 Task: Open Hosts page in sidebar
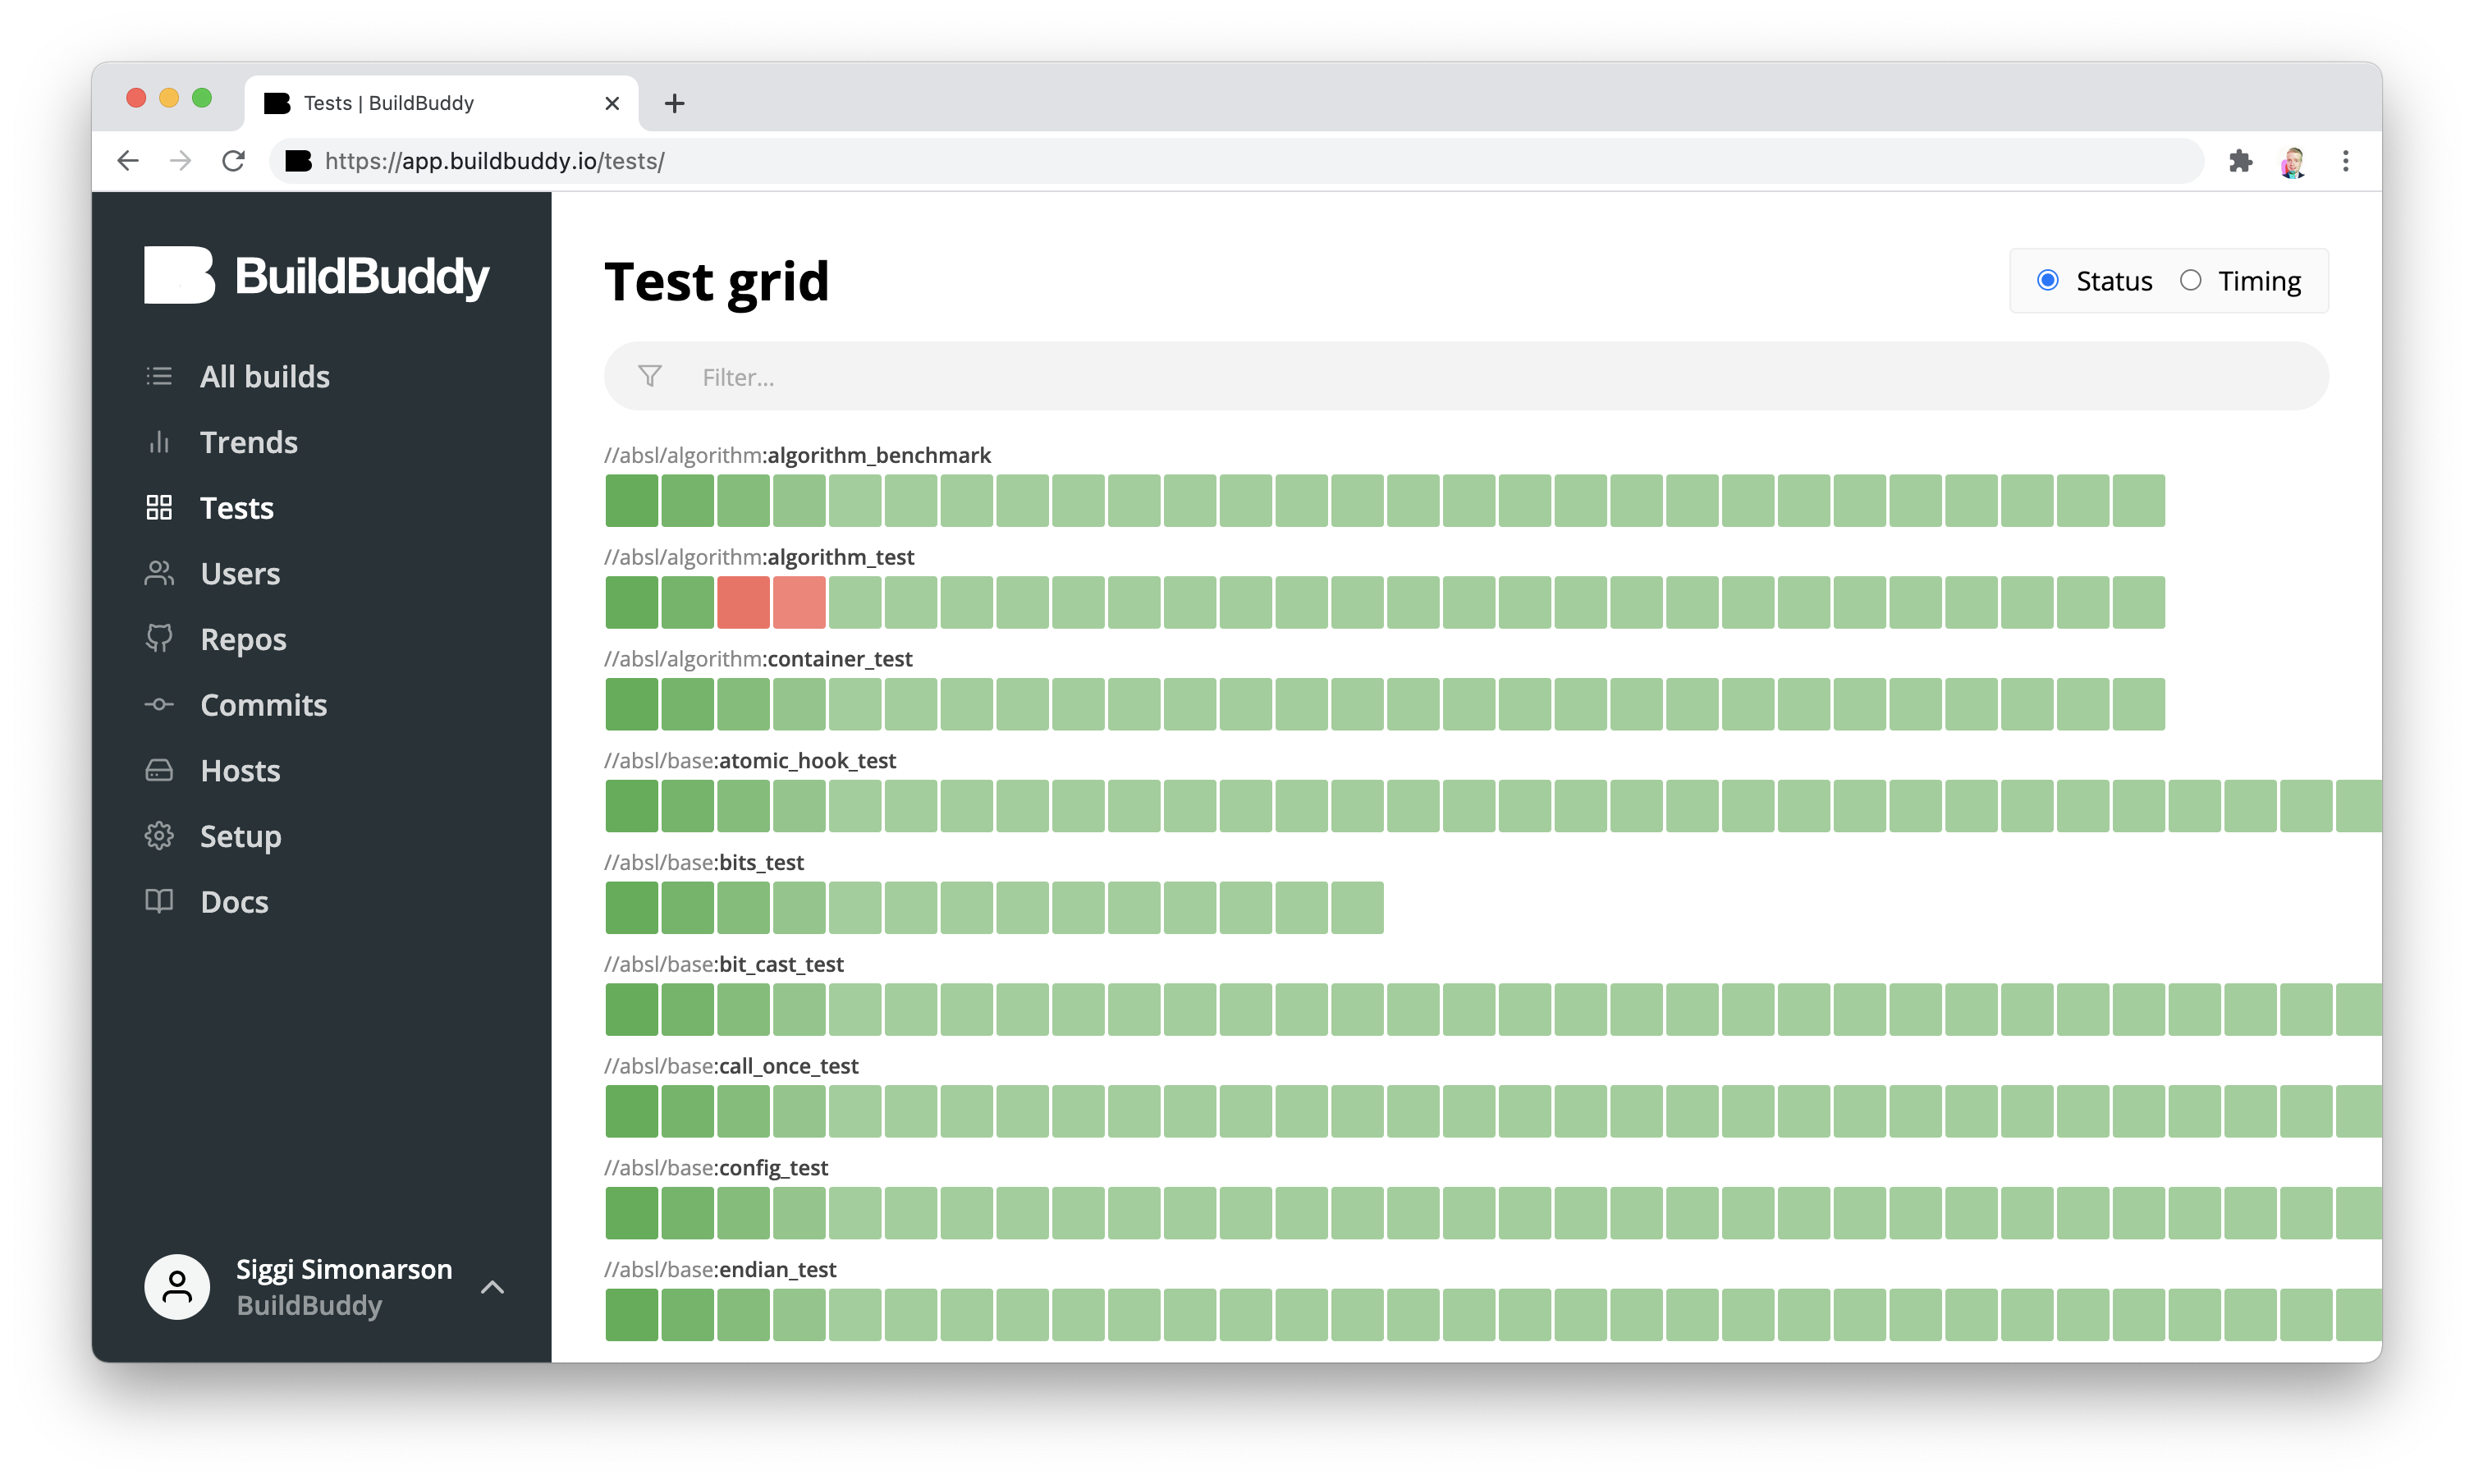(240, 770)
